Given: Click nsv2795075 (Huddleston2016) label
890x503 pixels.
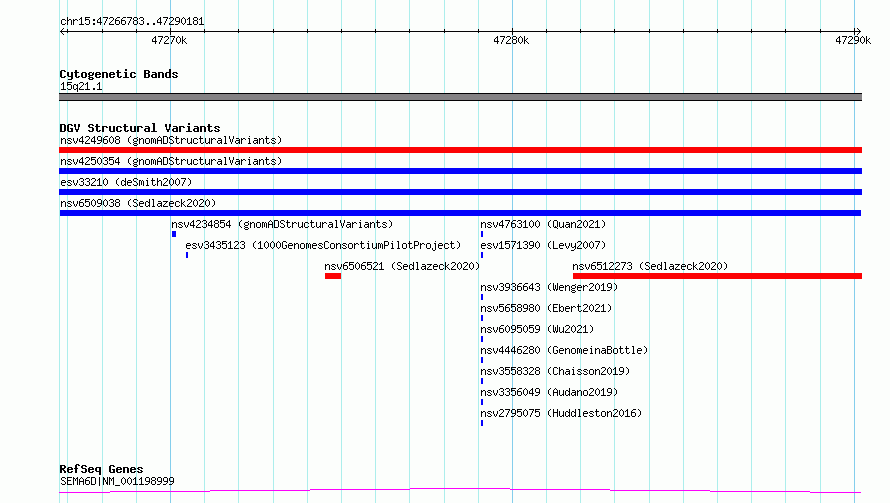Looking at the screenshot, I should pos(561,413).
